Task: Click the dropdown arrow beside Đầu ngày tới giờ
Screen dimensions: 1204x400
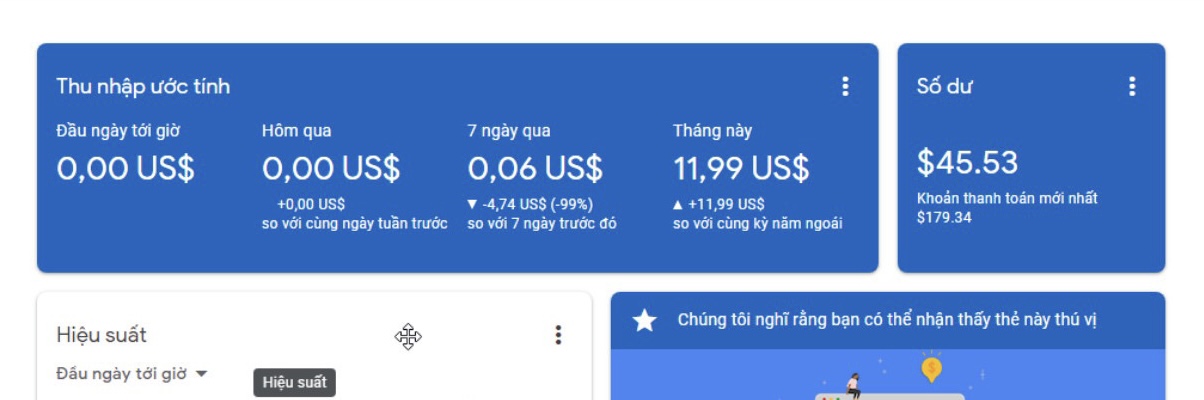Action: 201,373
